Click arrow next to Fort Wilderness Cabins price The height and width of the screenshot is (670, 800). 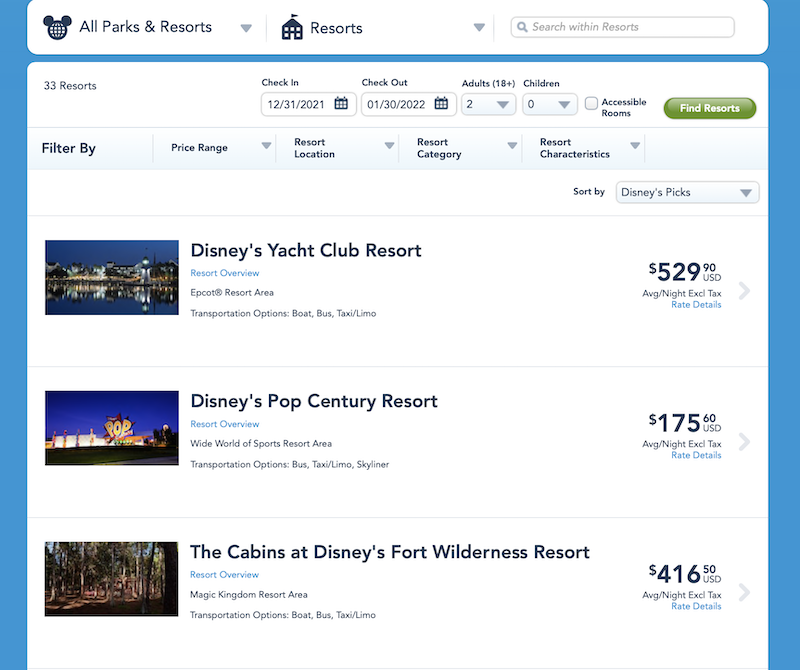[x=743, y=593]
